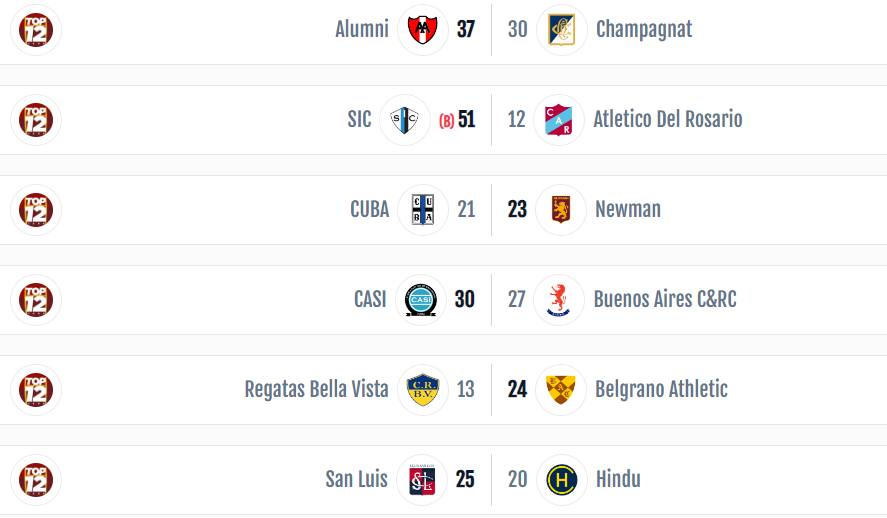Viewport: 887px width, 518px height.
Task: Click the Regatas Bella Vista C.R.B.V. shield
Action: 423,389
